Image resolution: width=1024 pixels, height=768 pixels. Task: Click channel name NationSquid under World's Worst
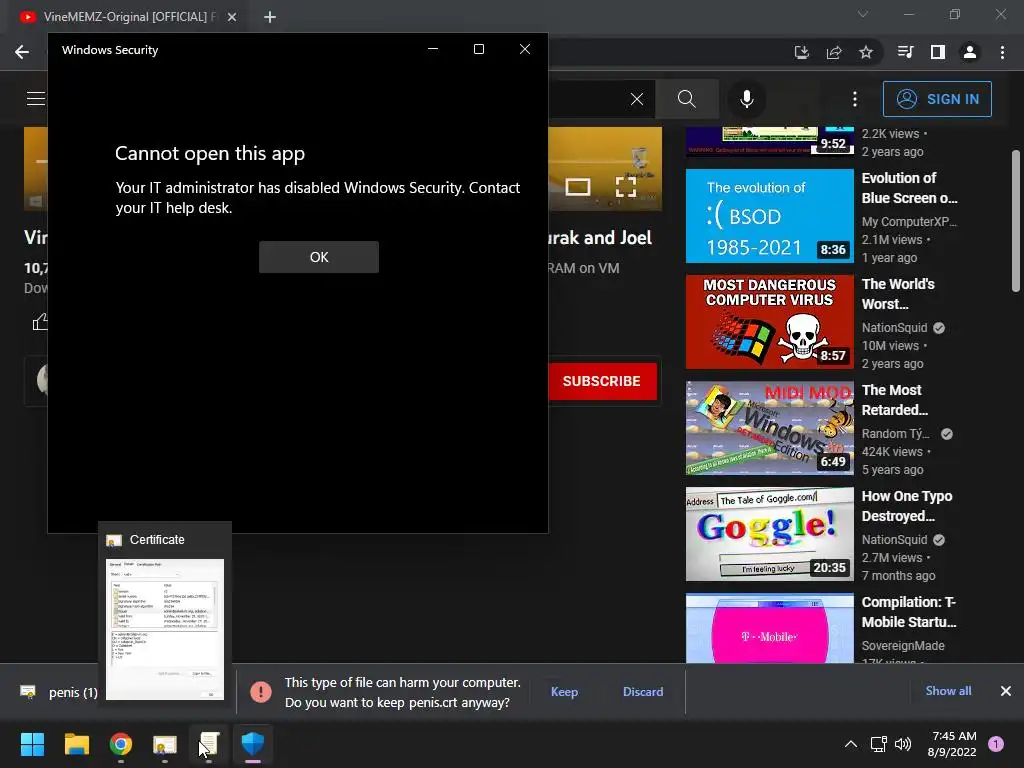tap(894, 328)
